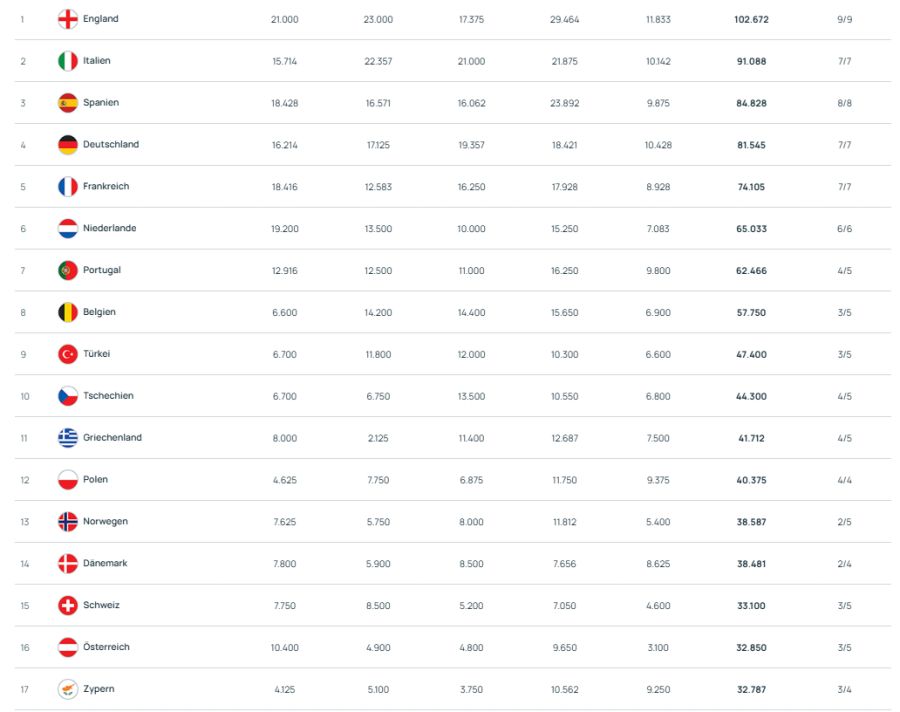This screenshot has width=900, height=712.
Task: Select the Tschechien country name
Action: click(108, 396)
